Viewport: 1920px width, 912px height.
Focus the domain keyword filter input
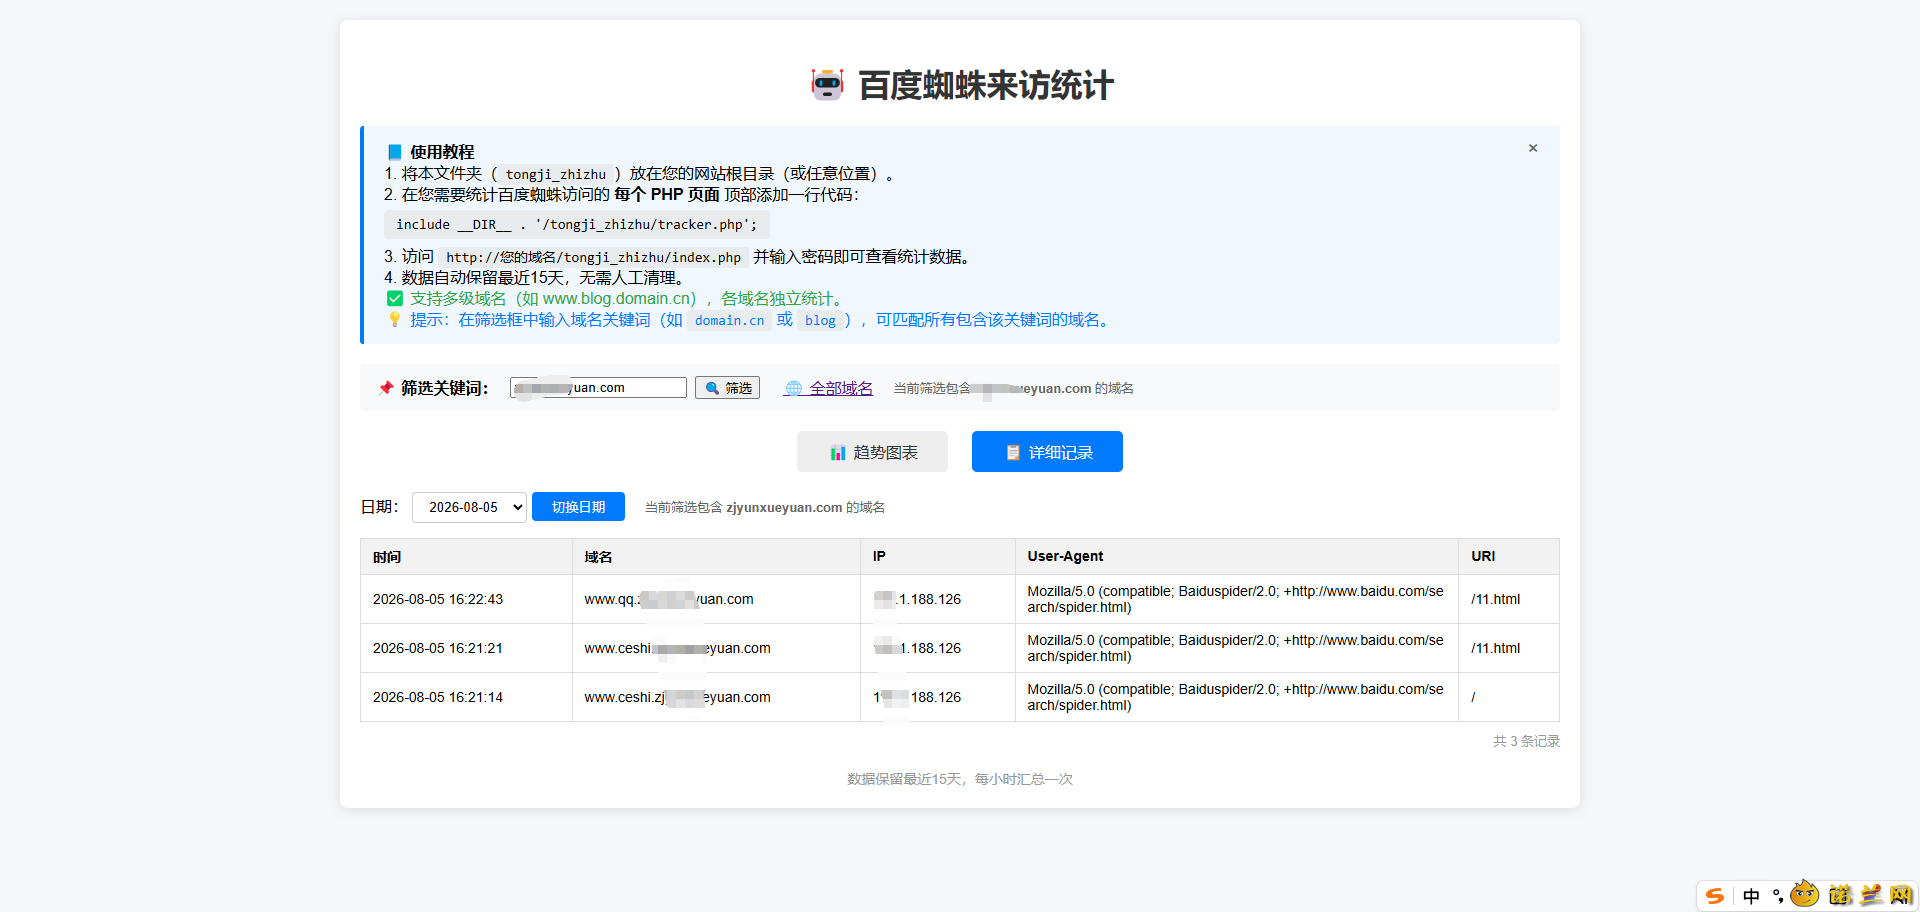coord(598,388)
